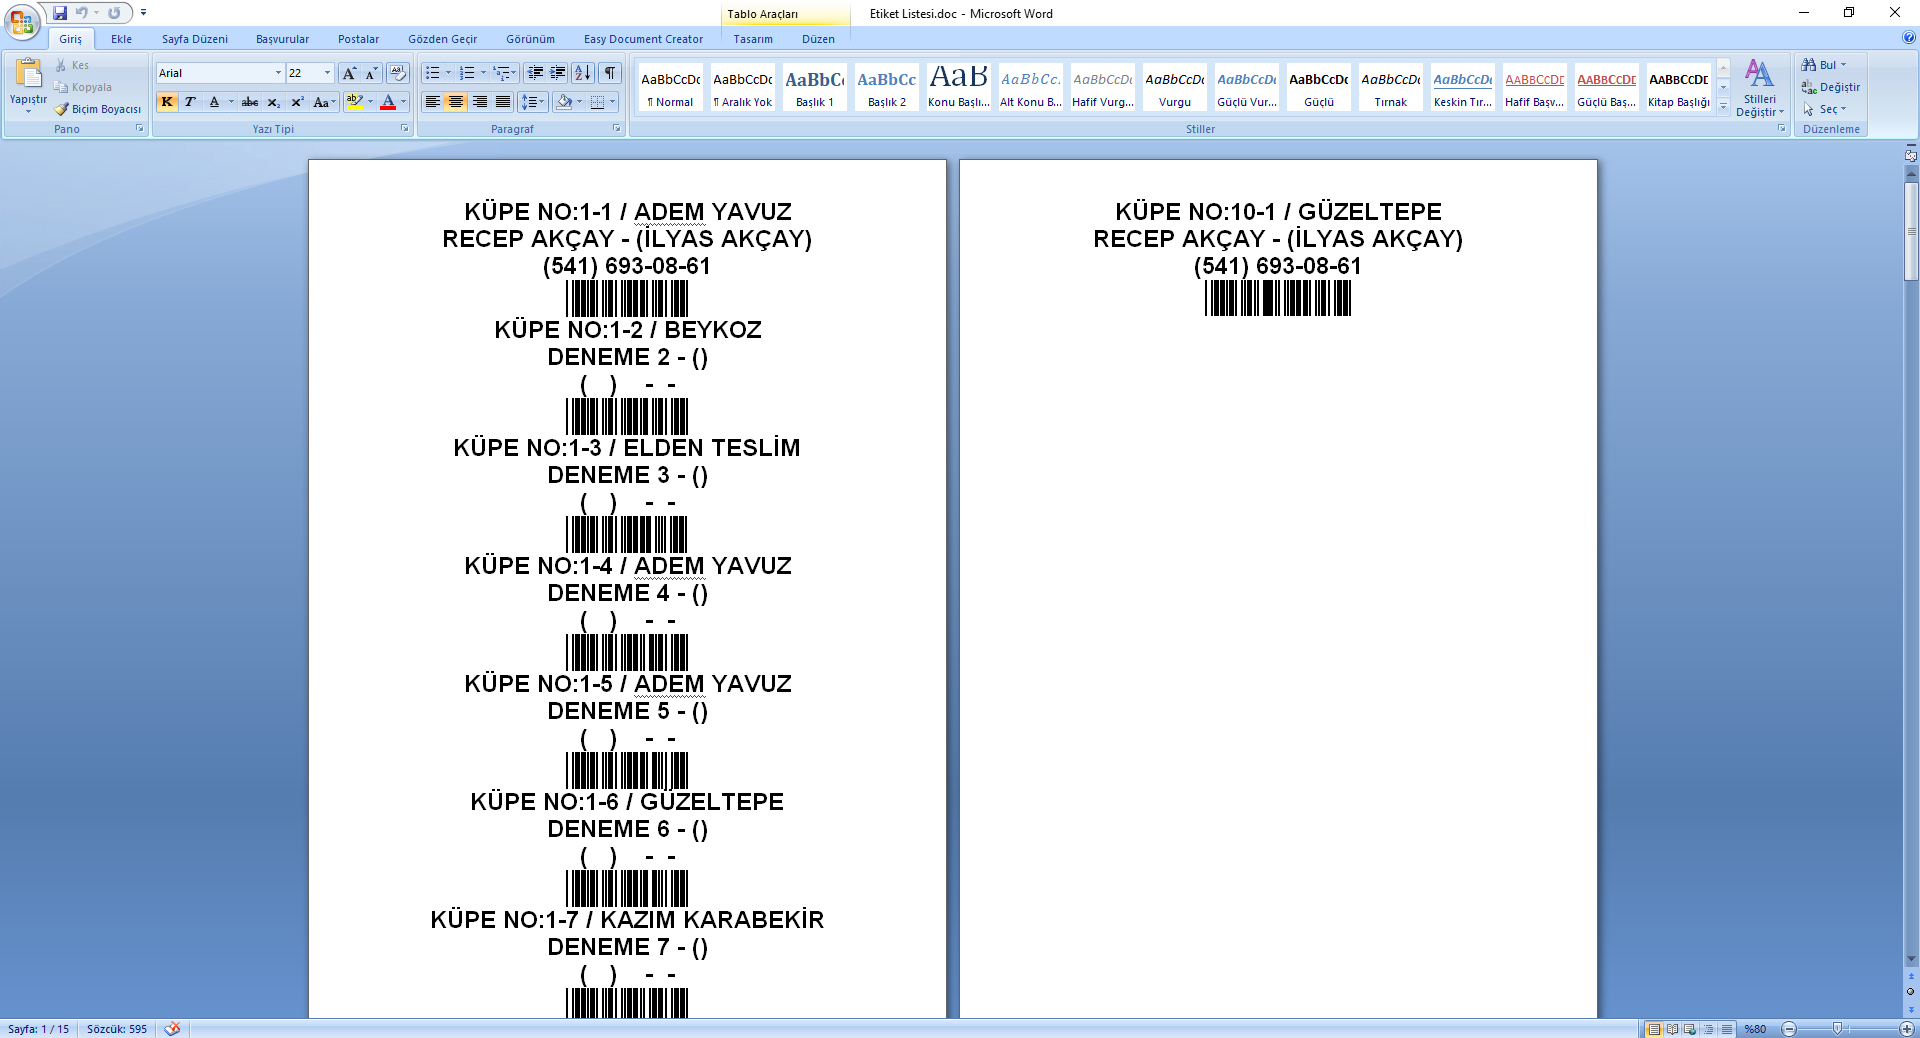
Task: Apply the Başlık 1 style
Action: [814, 88]
